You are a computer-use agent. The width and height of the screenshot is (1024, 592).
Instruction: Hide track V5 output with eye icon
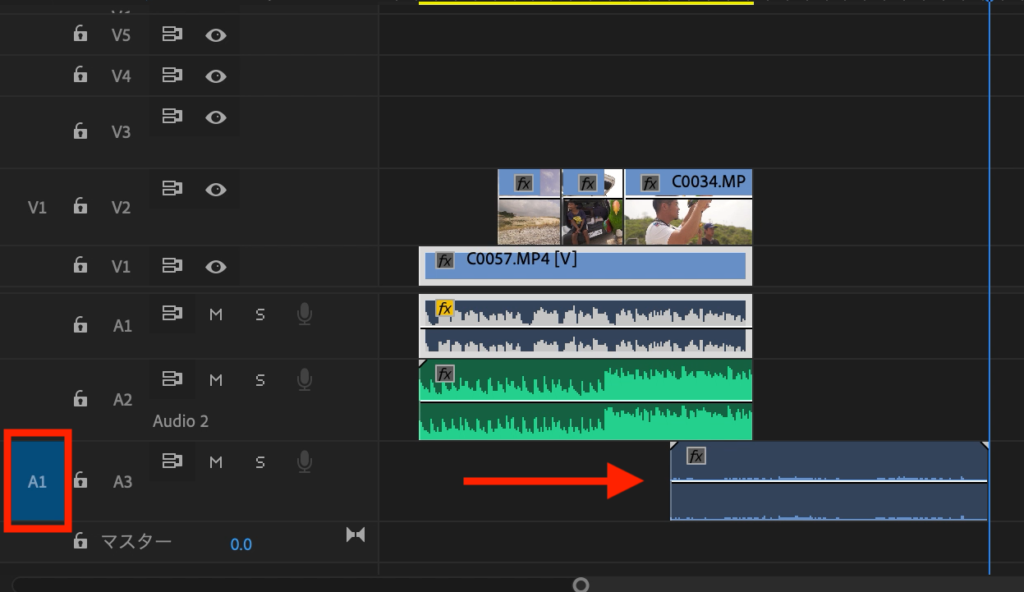[216, 35]
